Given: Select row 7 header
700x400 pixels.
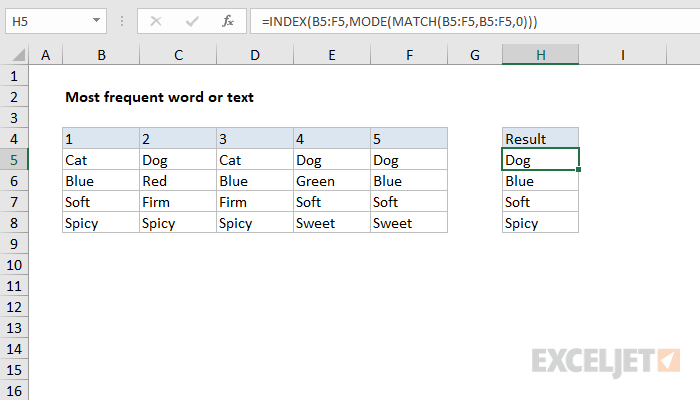Looking at the screenshot, I should click(14, 202).
